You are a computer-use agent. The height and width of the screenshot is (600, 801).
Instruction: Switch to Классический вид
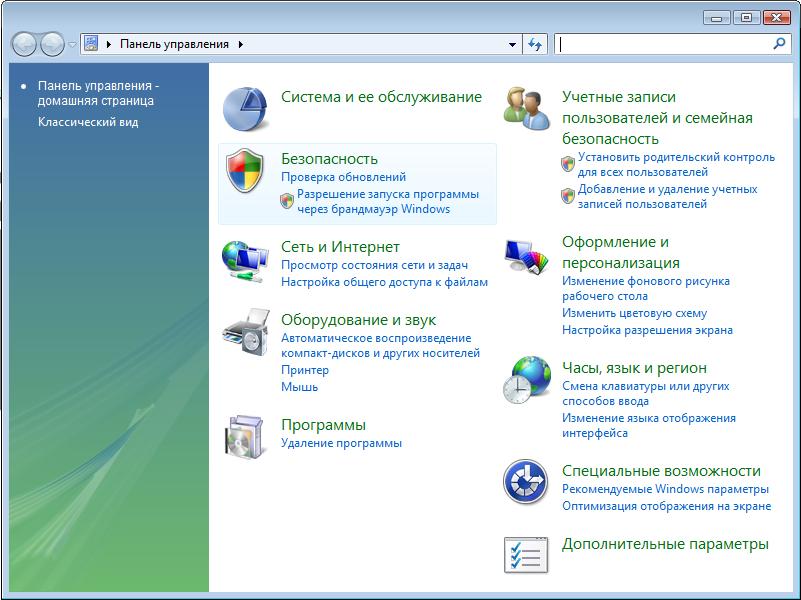click(x=88, y=122)
